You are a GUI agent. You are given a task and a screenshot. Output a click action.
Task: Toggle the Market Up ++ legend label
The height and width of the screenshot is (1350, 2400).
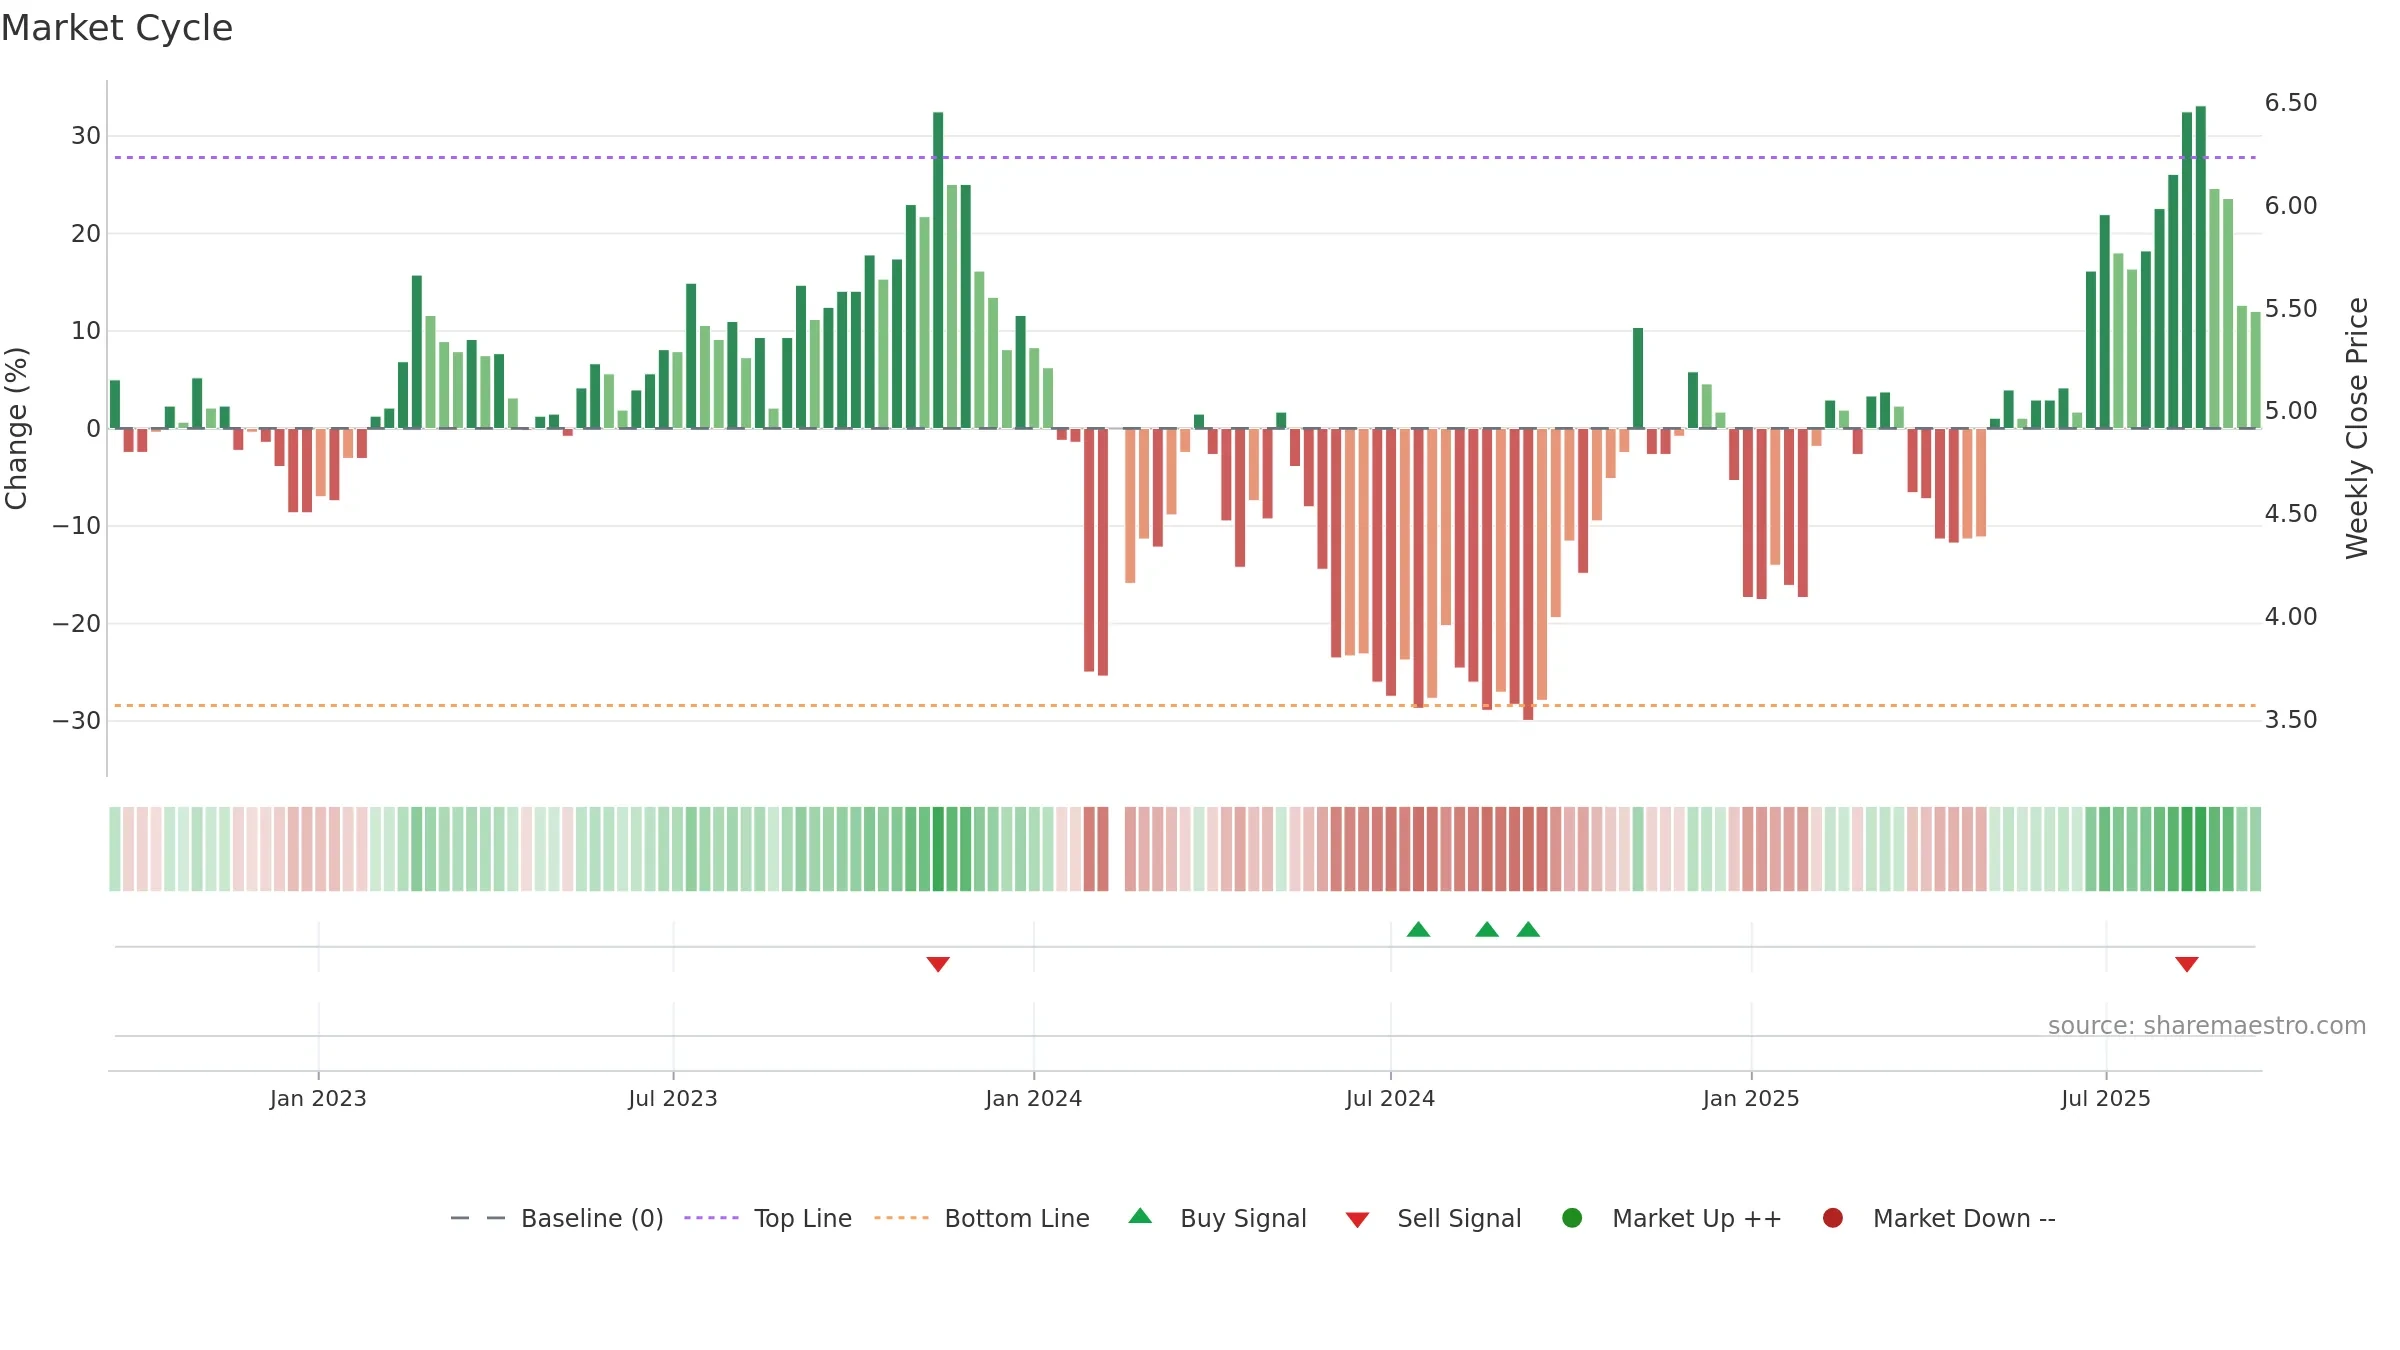1697,1218
